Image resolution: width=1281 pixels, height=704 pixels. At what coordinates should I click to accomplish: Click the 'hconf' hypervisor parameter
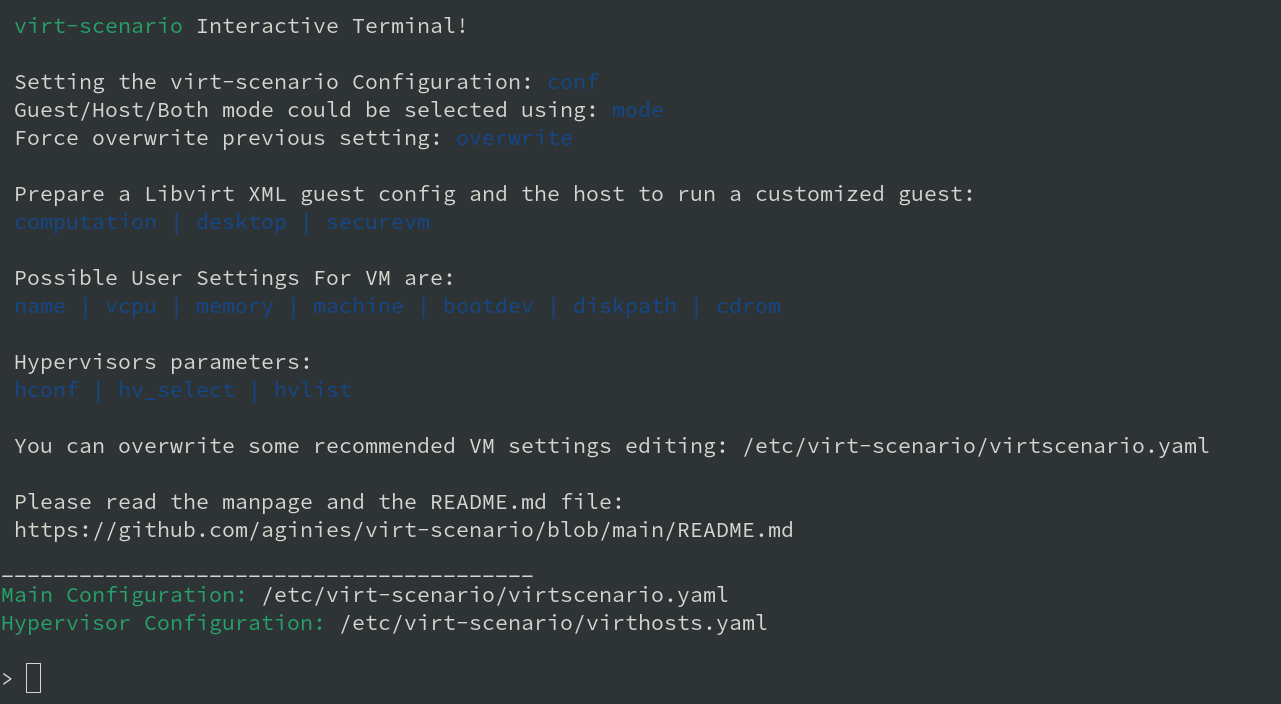coord(46,390)
